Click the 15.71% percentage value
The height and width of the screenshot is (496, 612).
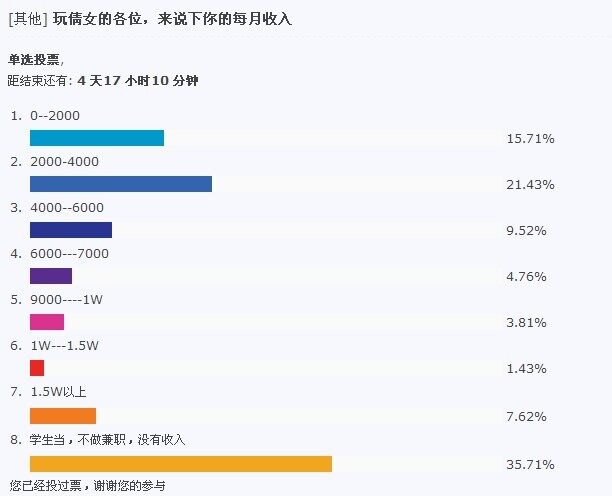click(530, 139)
